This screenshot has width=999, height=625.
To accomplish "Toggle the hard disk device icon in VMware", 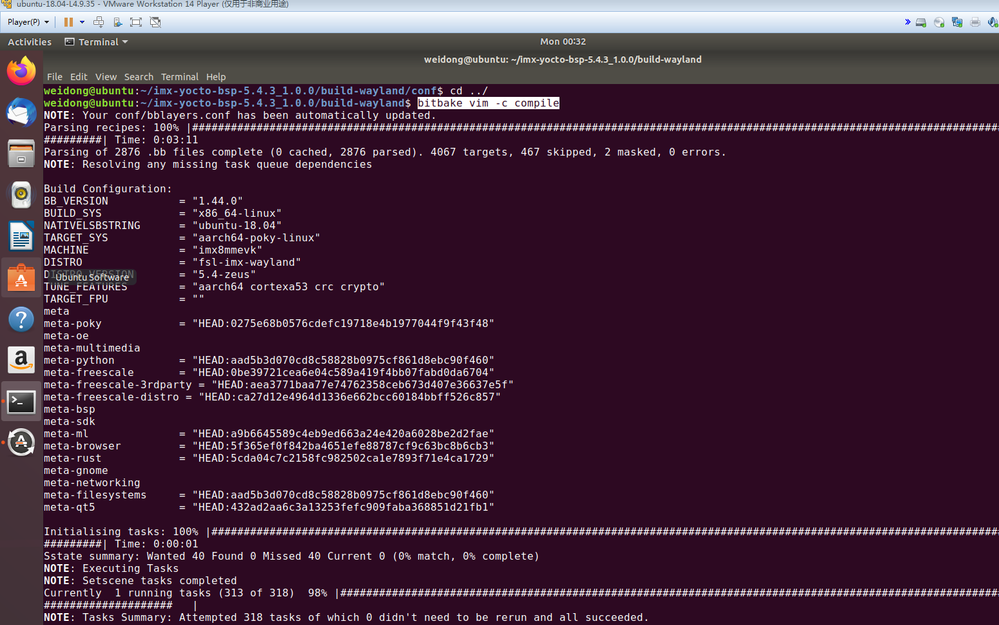I will (921, 22).
